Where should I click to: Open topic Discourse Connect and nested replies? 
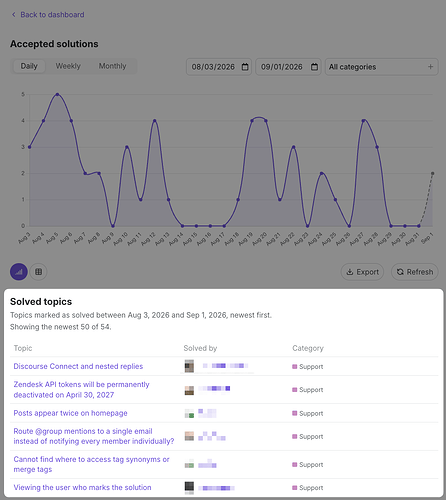coord(78,366)
